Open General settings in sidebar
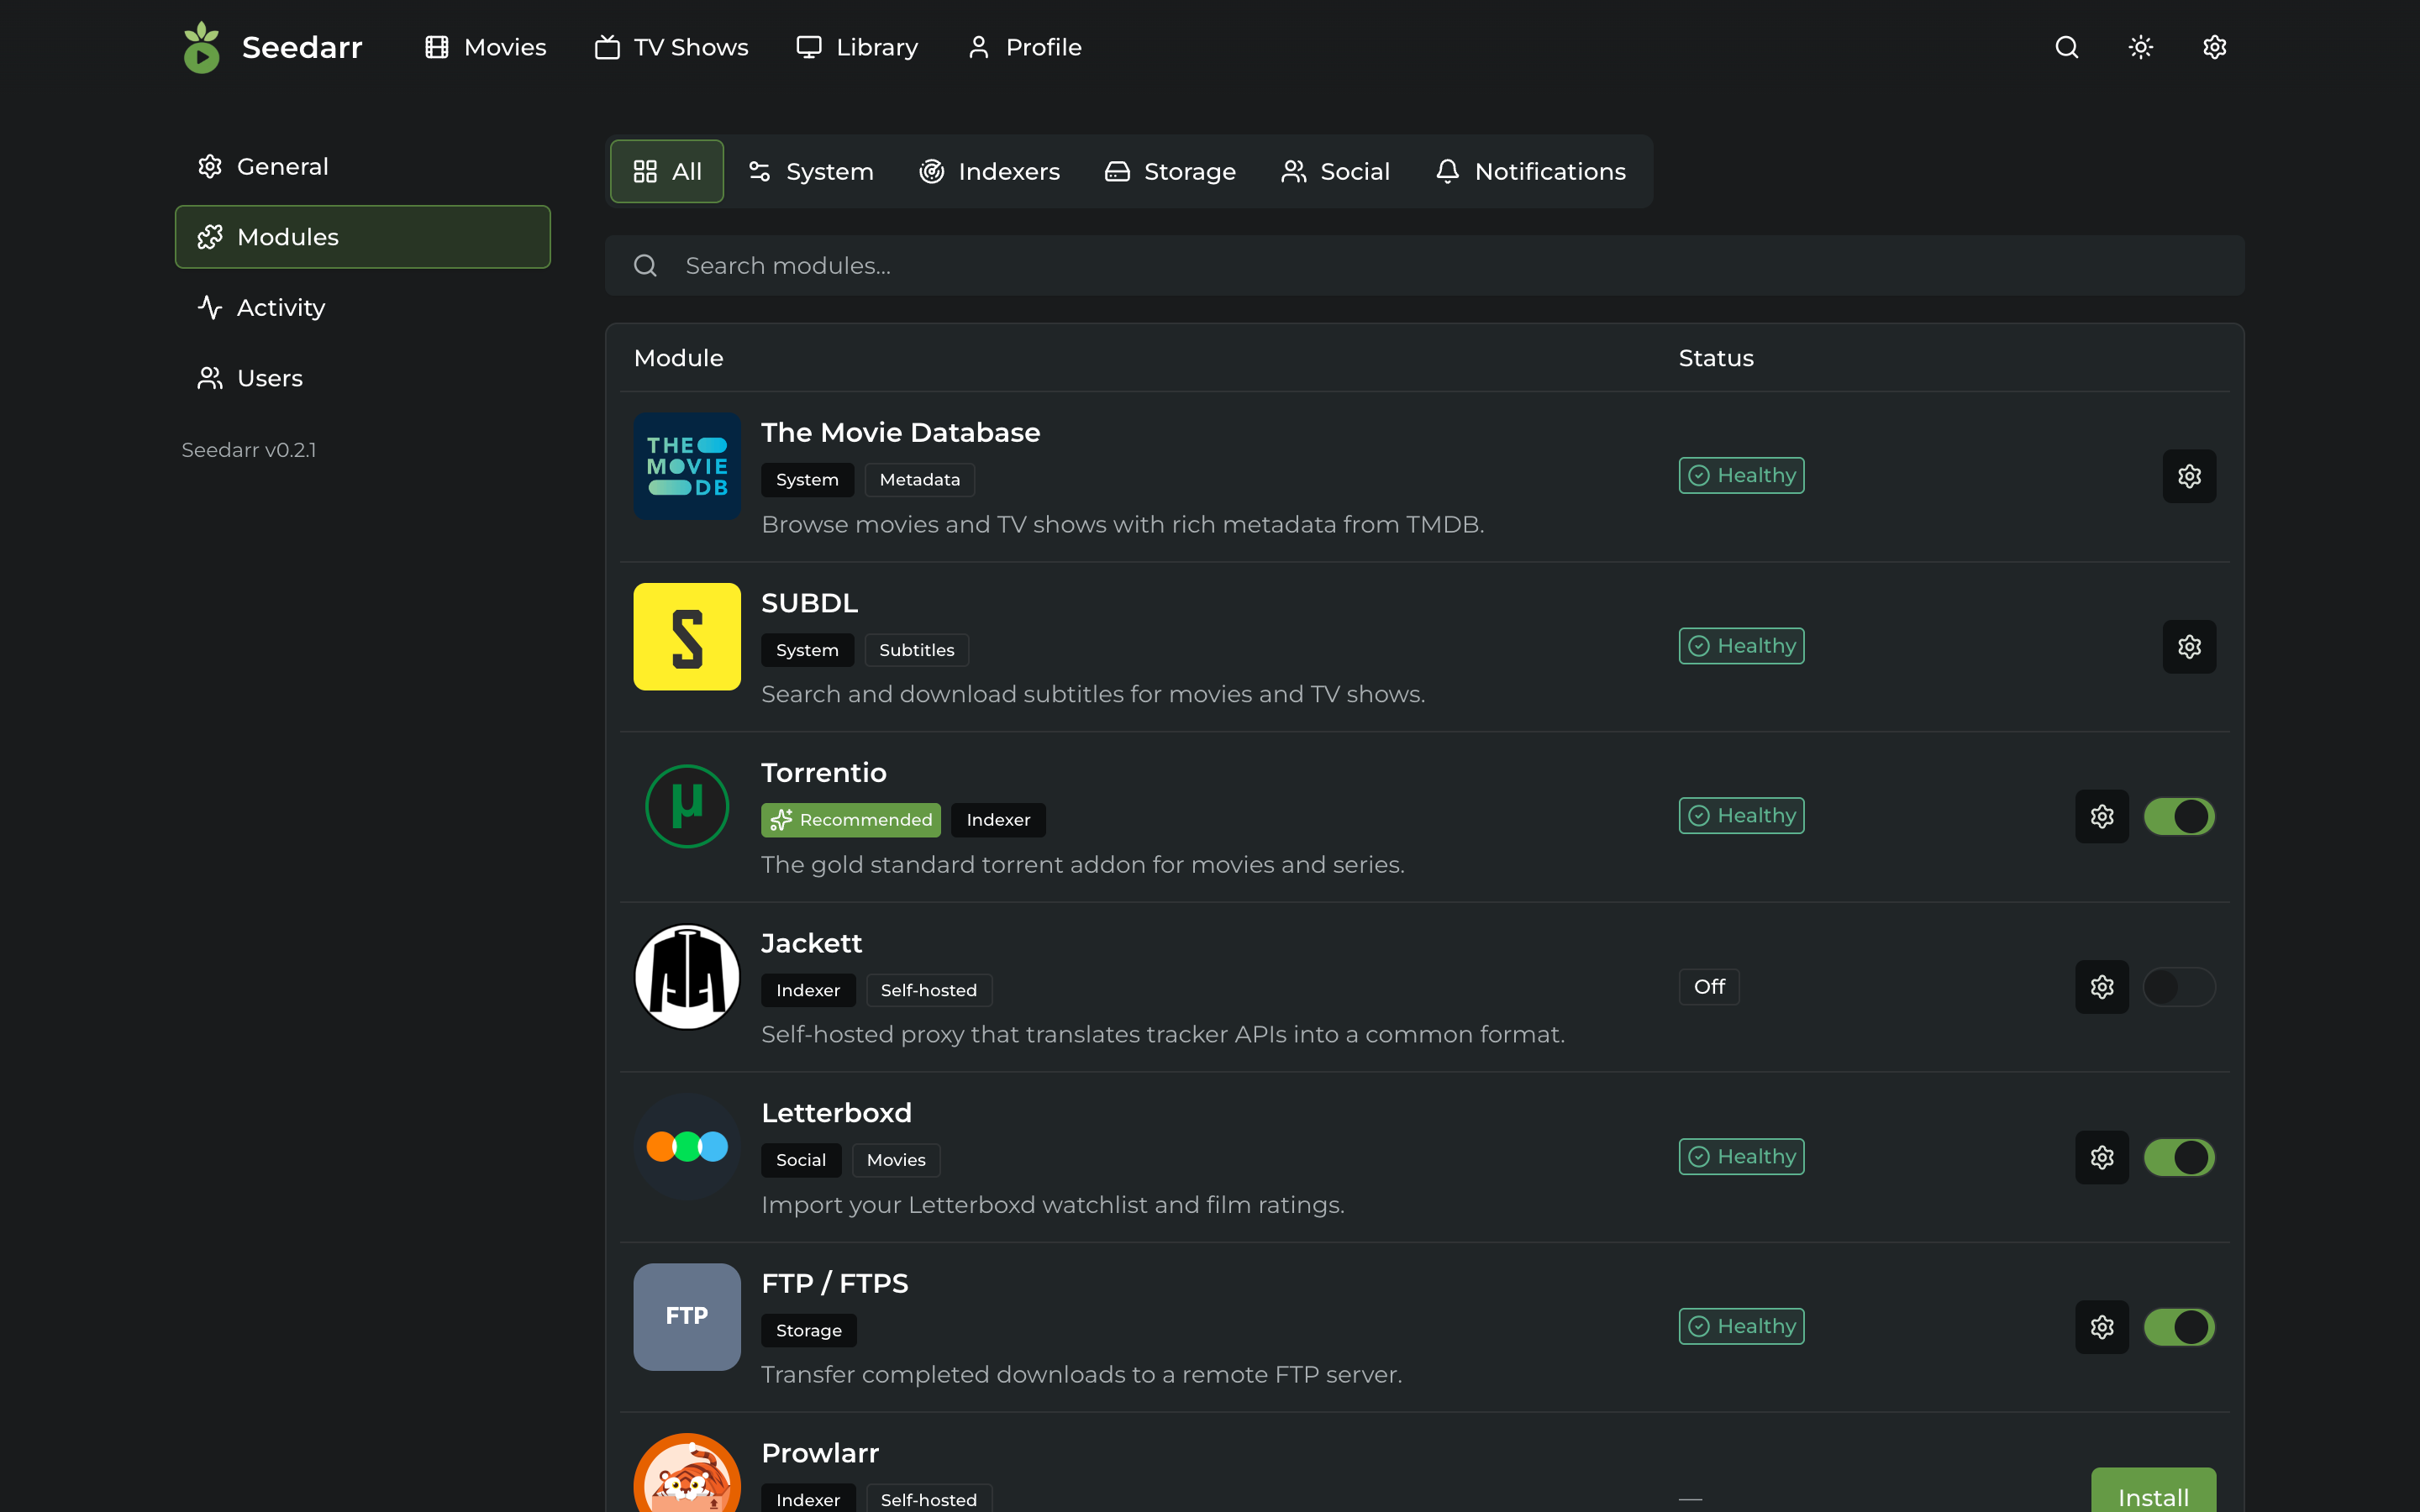The width and height of the screenshot is (2420, 1512). [x=363, y=166]
